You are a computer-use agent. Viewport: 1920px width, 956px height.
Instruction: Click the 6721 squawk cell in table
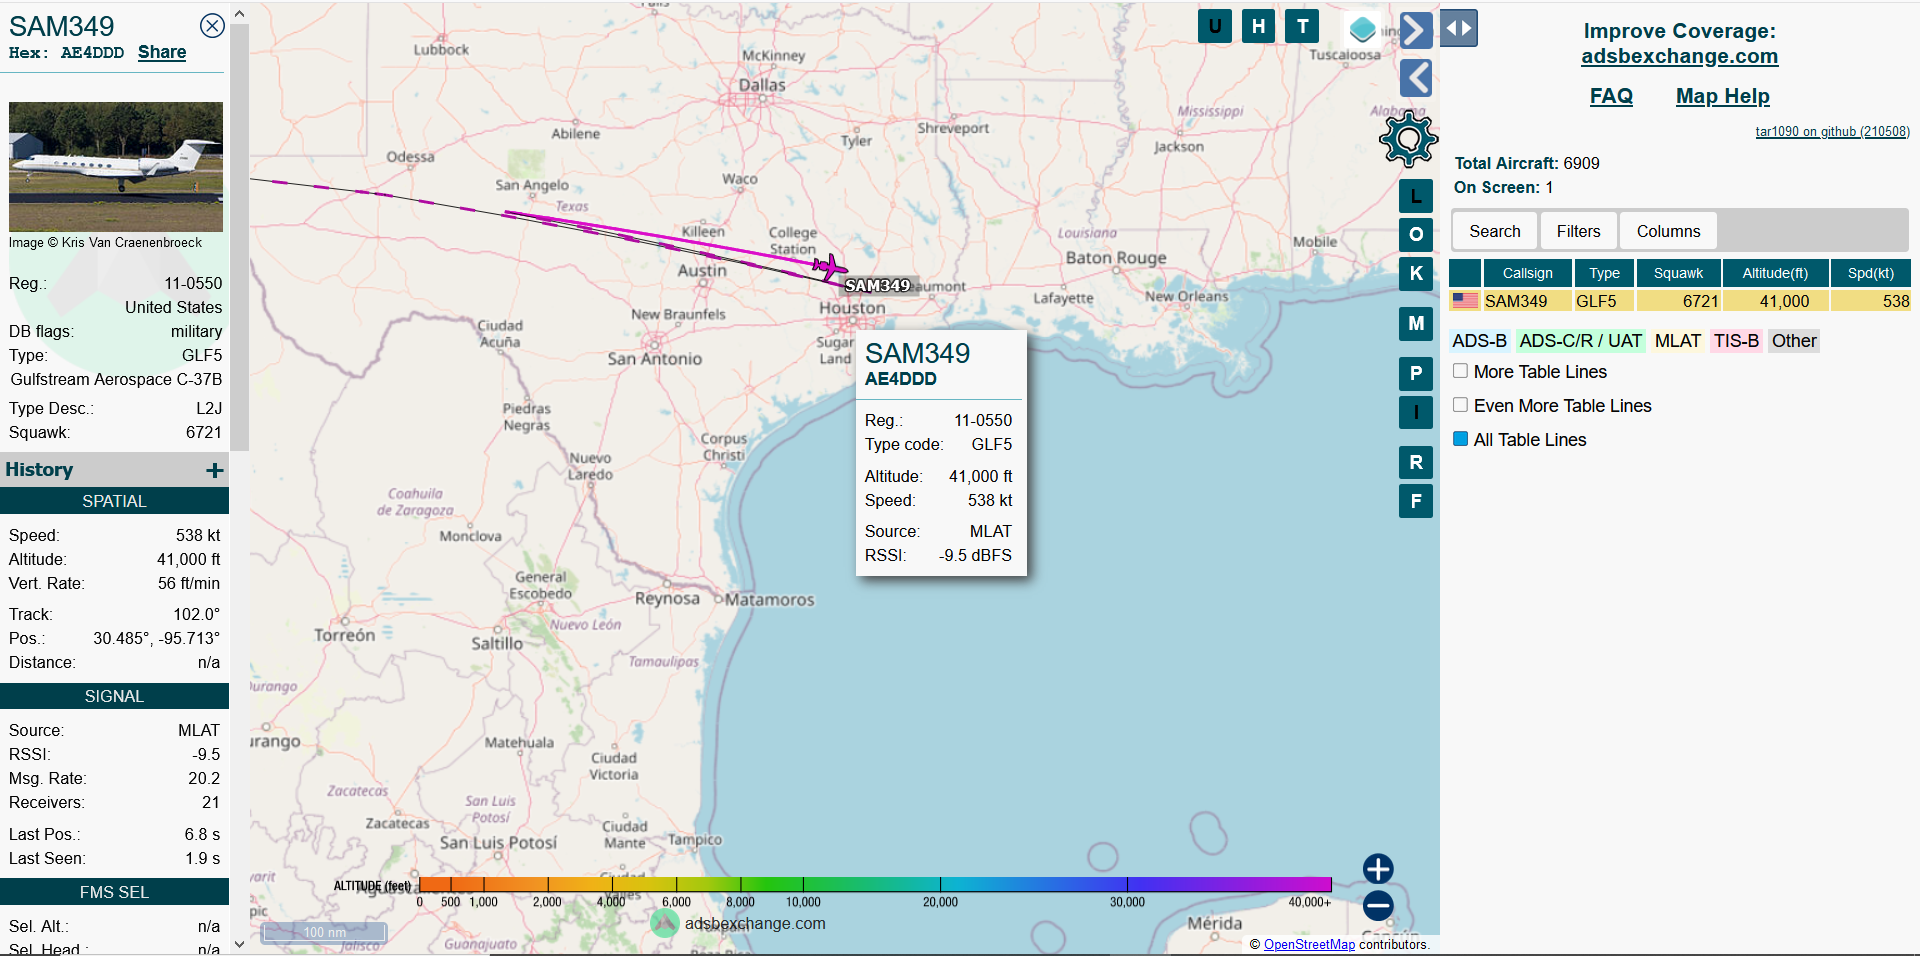pos(1678,301)
